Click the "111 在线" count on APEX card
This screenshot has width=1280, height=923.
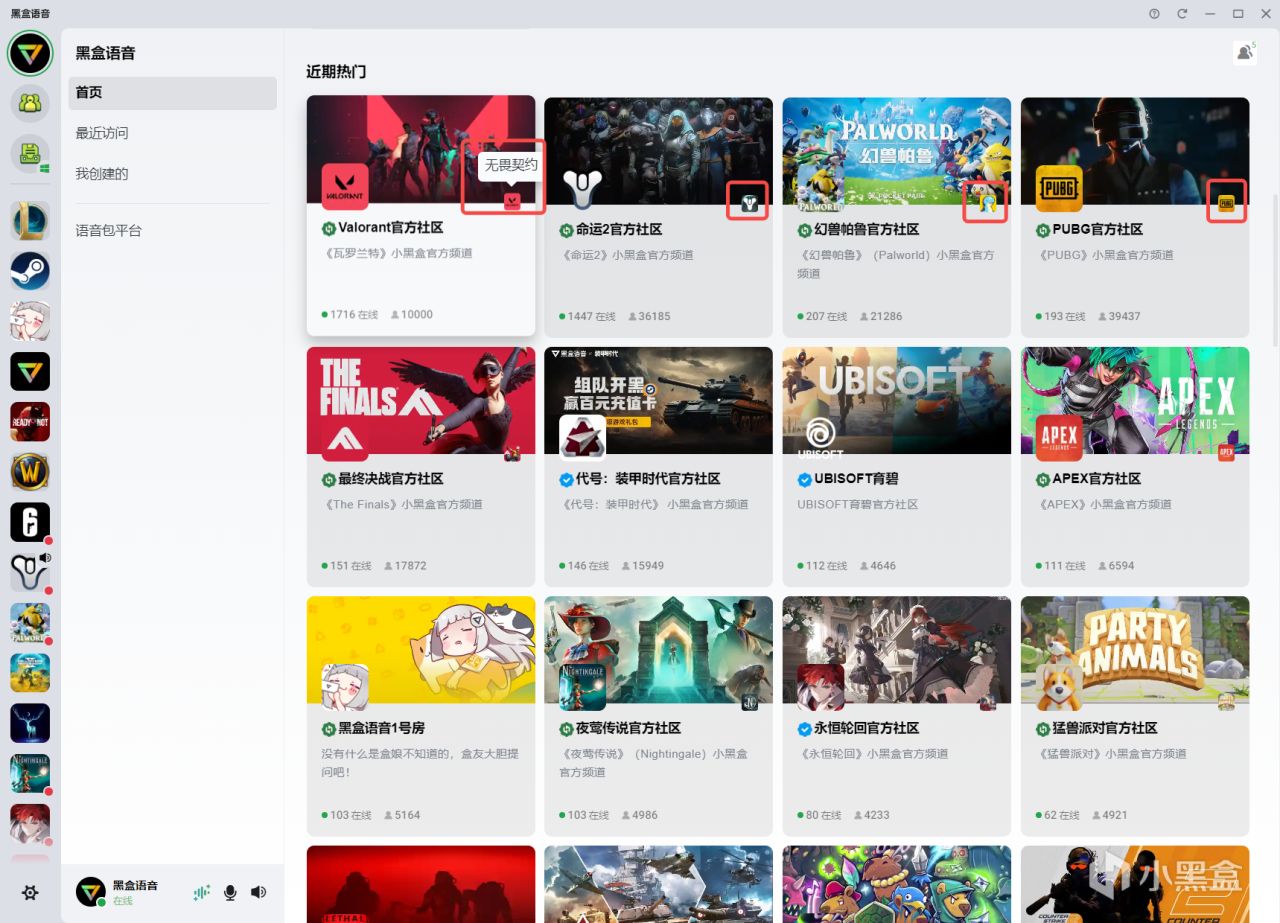tap(1060, 566)
